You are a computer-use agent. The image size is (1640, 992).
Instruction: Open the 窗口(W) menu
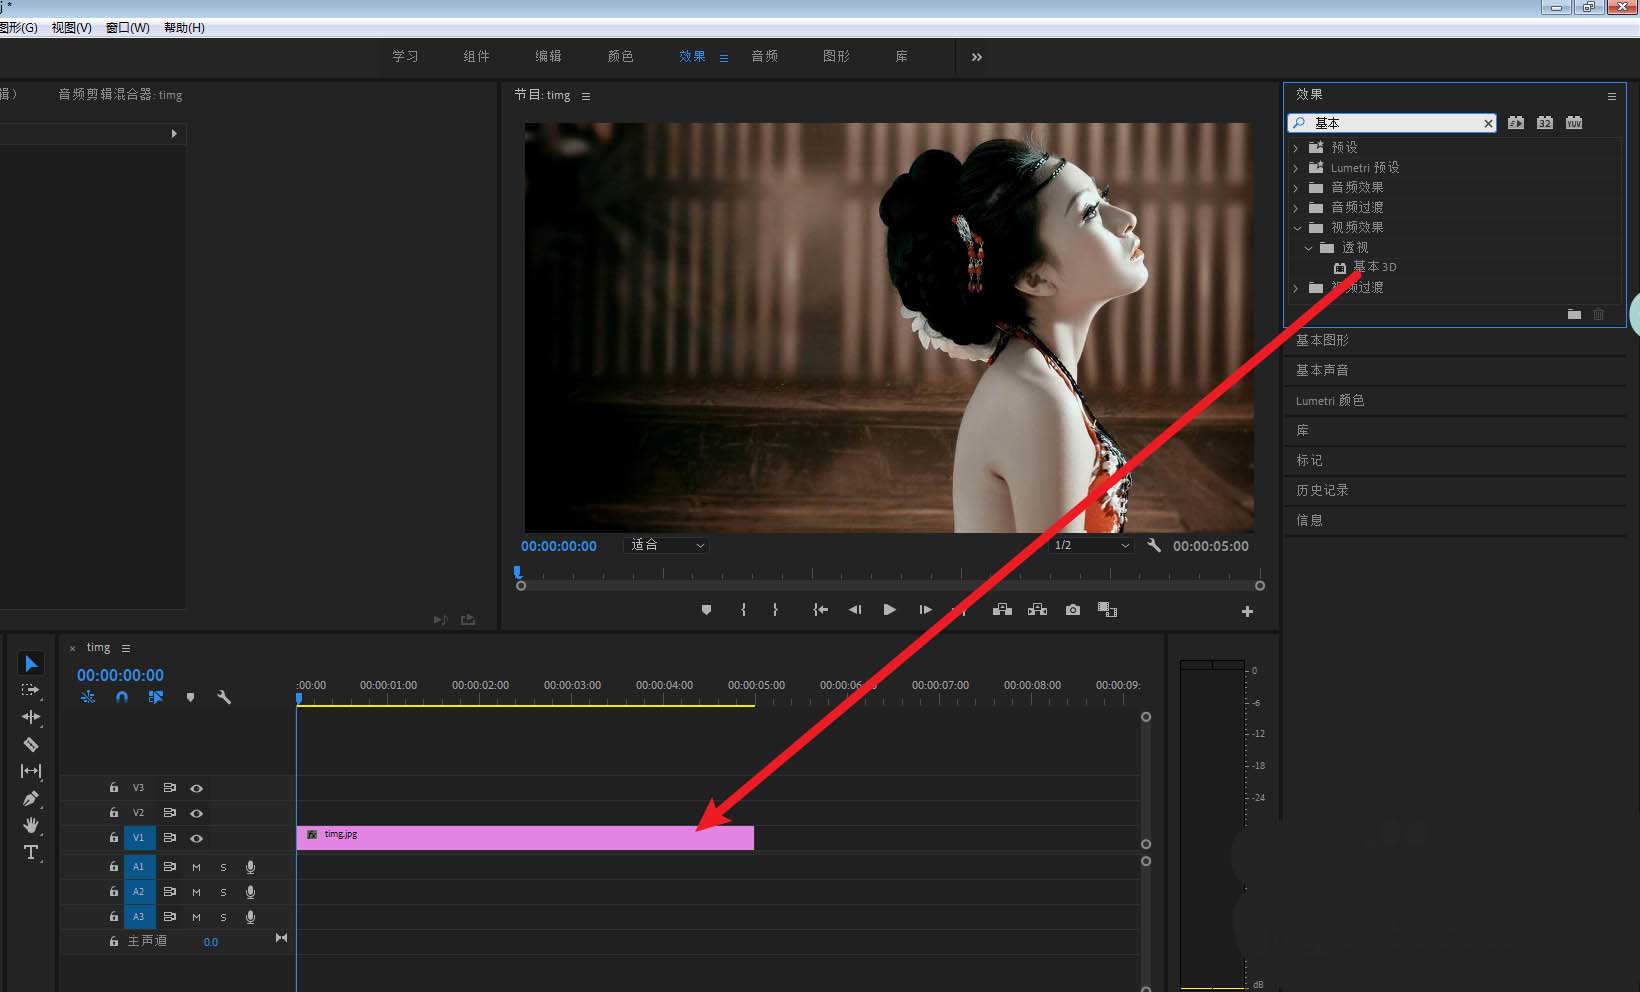127,28
